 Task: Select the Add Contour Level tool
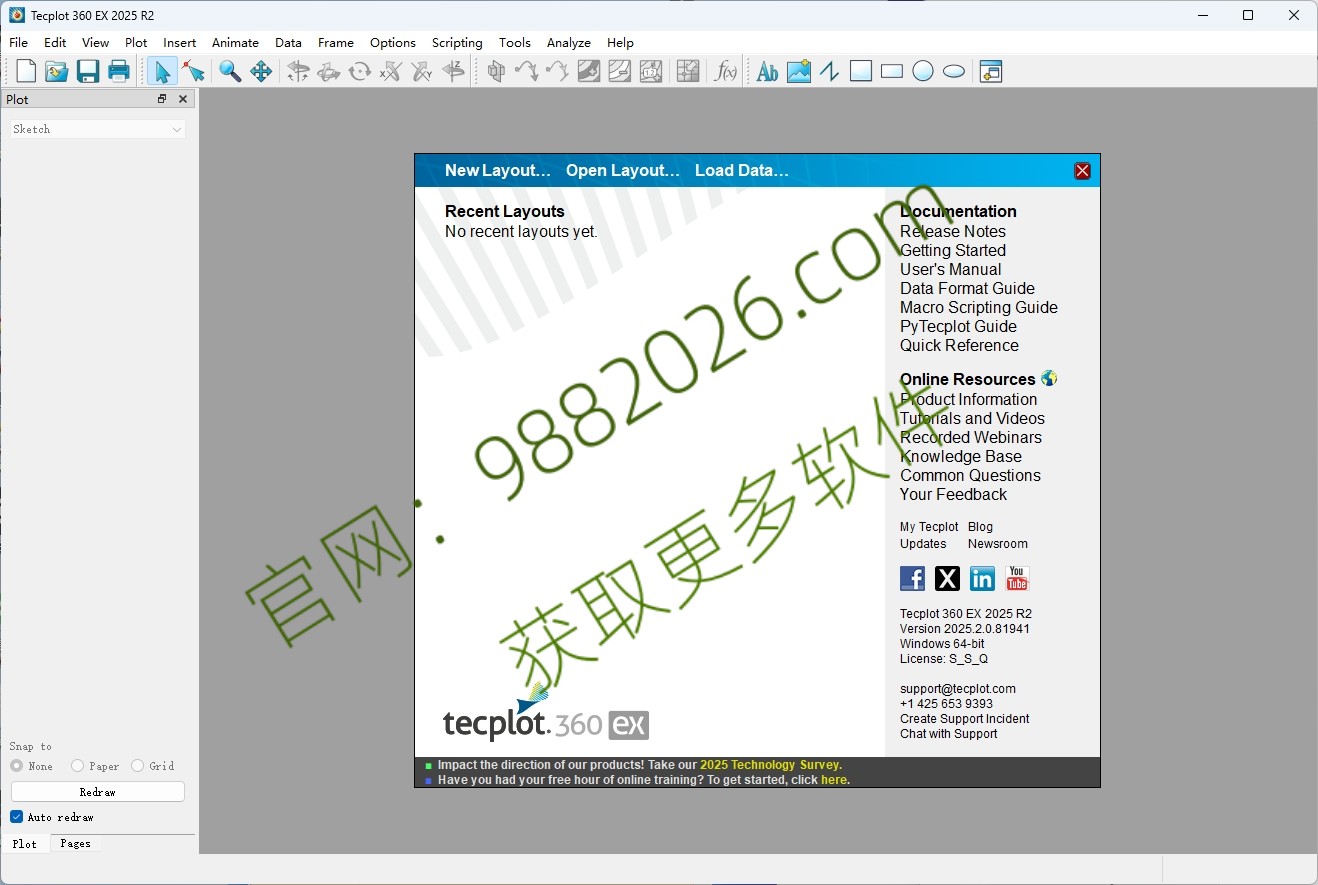[x=589, y=71]
